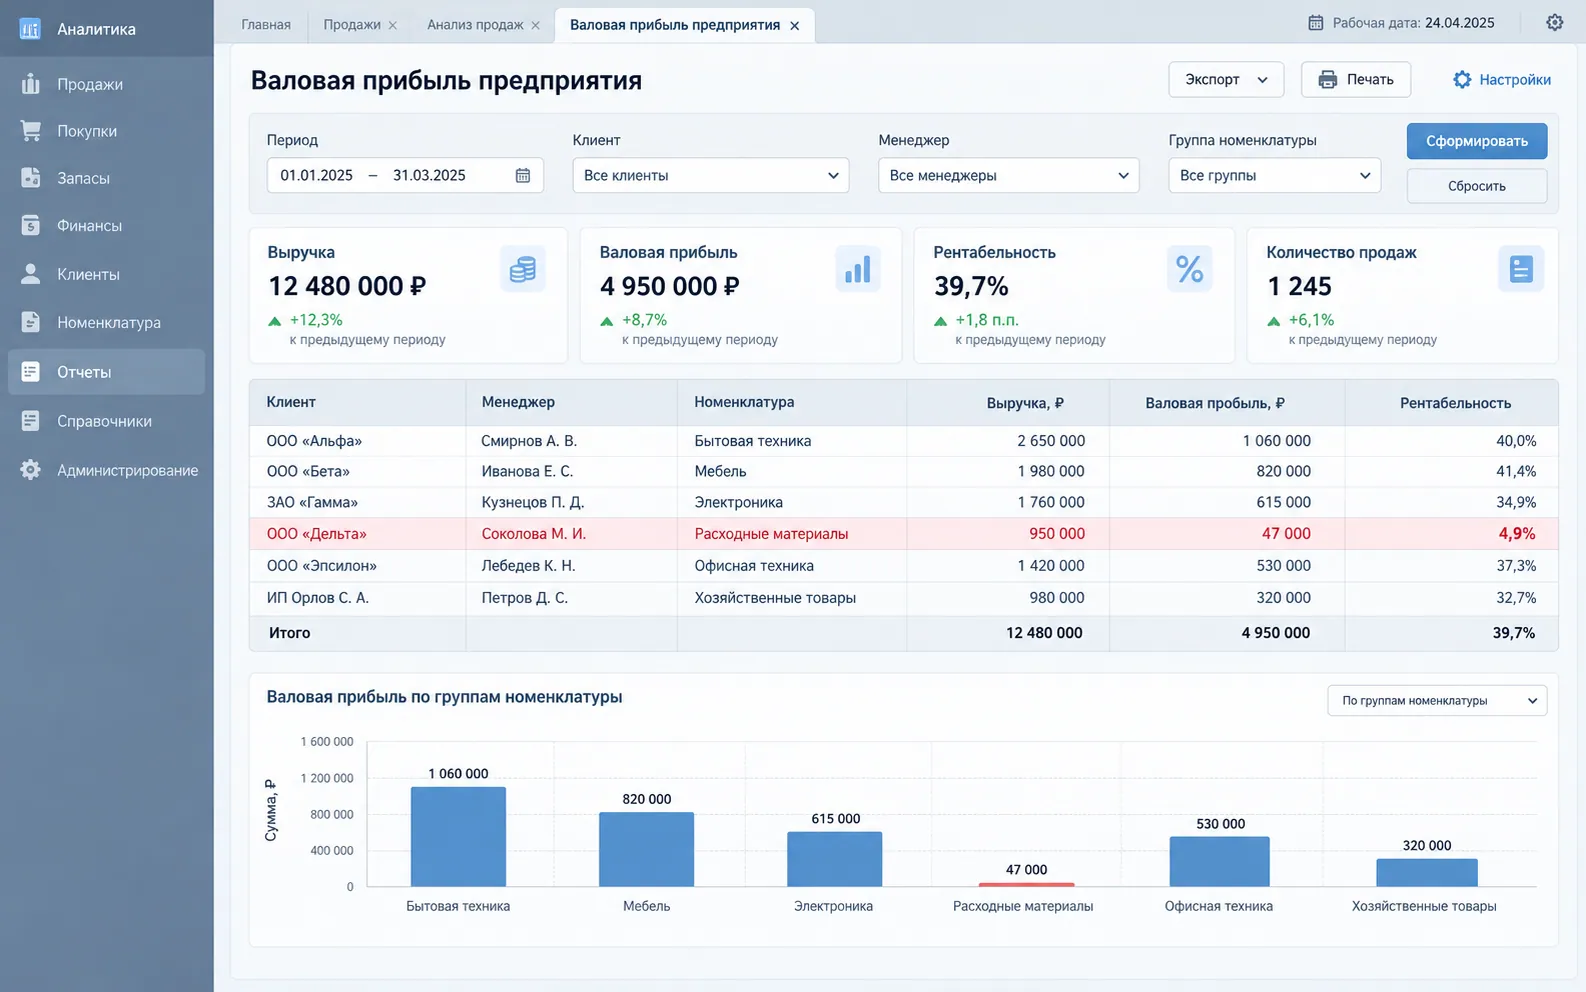Click the Выручка 12 480 000 ₽ value

[347, 287]
